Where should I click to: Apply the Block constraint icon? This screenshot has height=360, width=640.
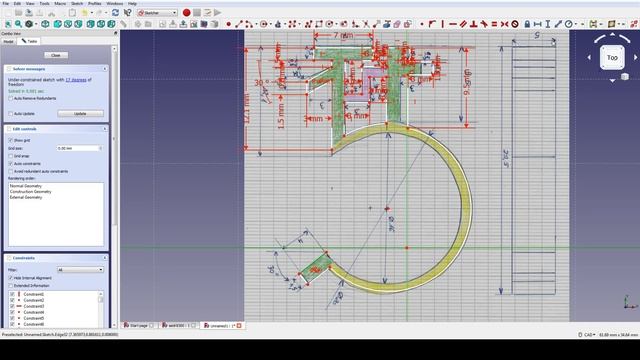pyautogui.click(x=515, y=24)
